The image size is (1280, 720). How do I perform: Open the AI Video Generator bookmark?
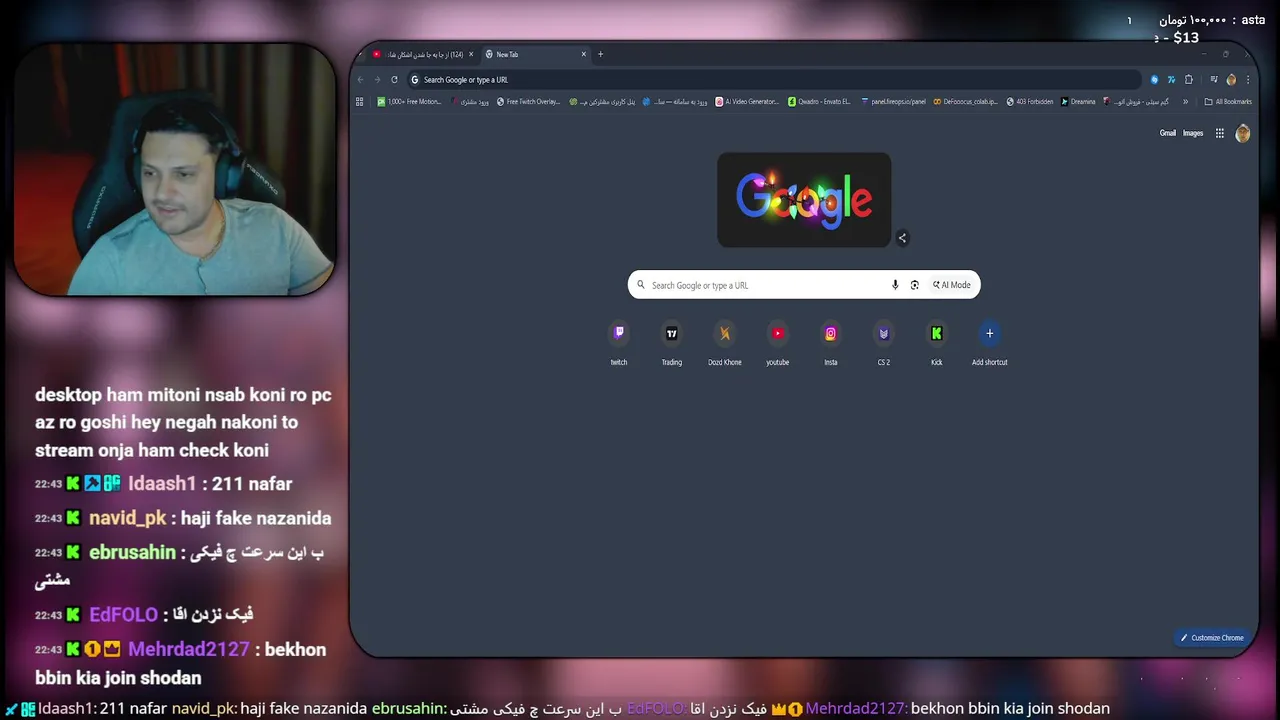747,101
